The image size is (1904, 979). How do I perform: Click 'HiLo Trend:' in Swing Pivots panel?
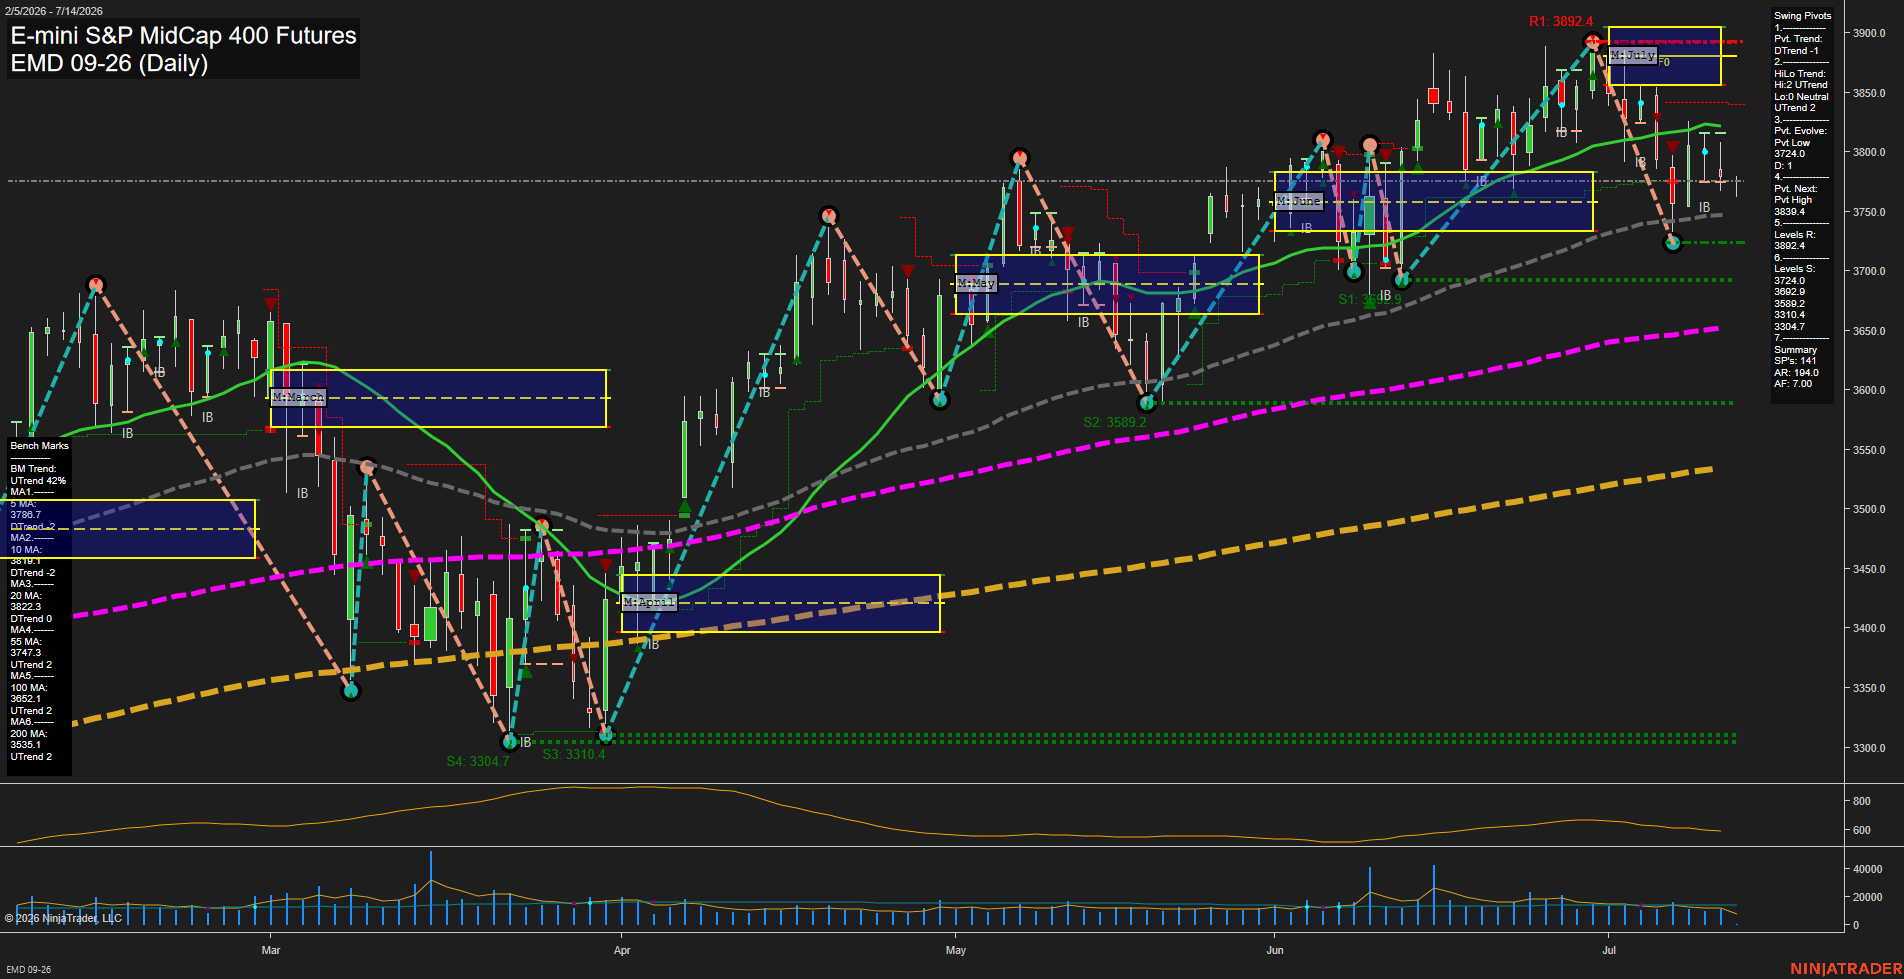(x=1800, y=74)
